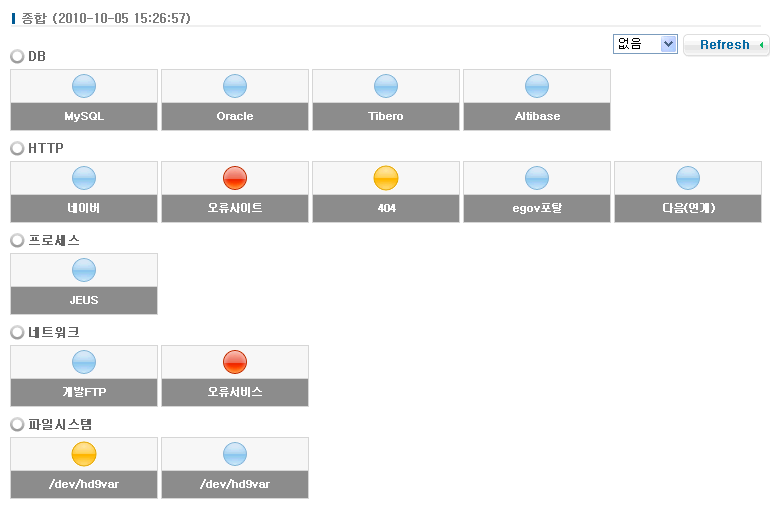
Task: Click the red status icon above 오류서비스
Action: (x=235, y=362)
